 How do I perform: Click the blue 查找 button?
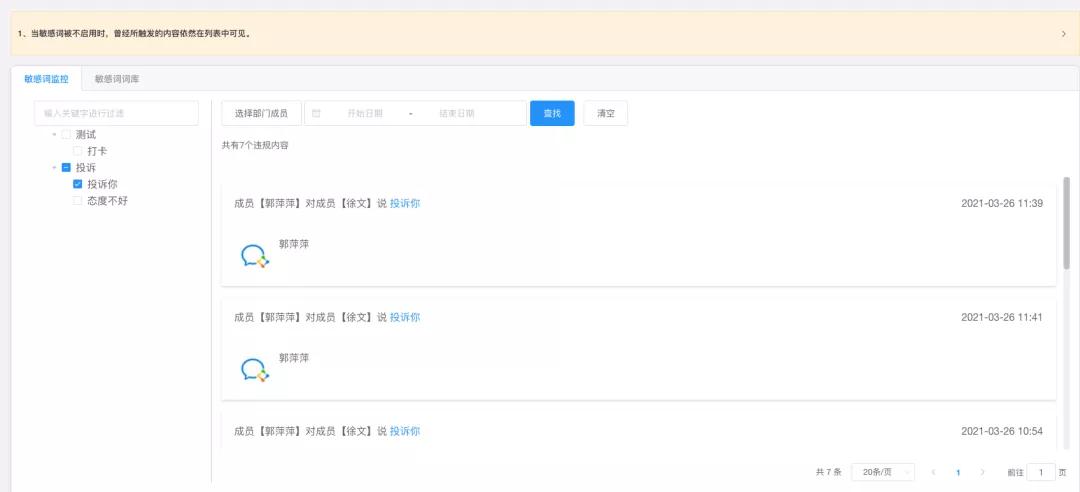click(x=552, y=113)
